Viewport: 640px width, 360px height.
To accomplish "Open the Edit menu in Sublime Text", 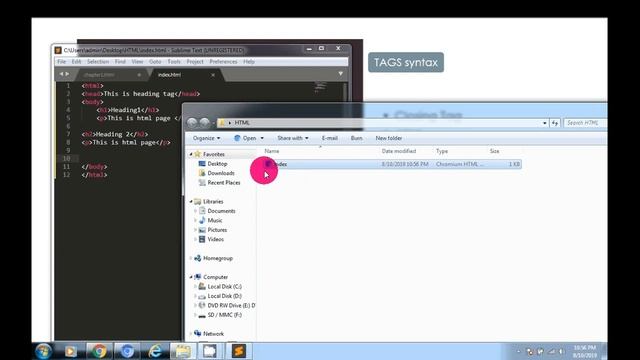I will pos(76,62).
